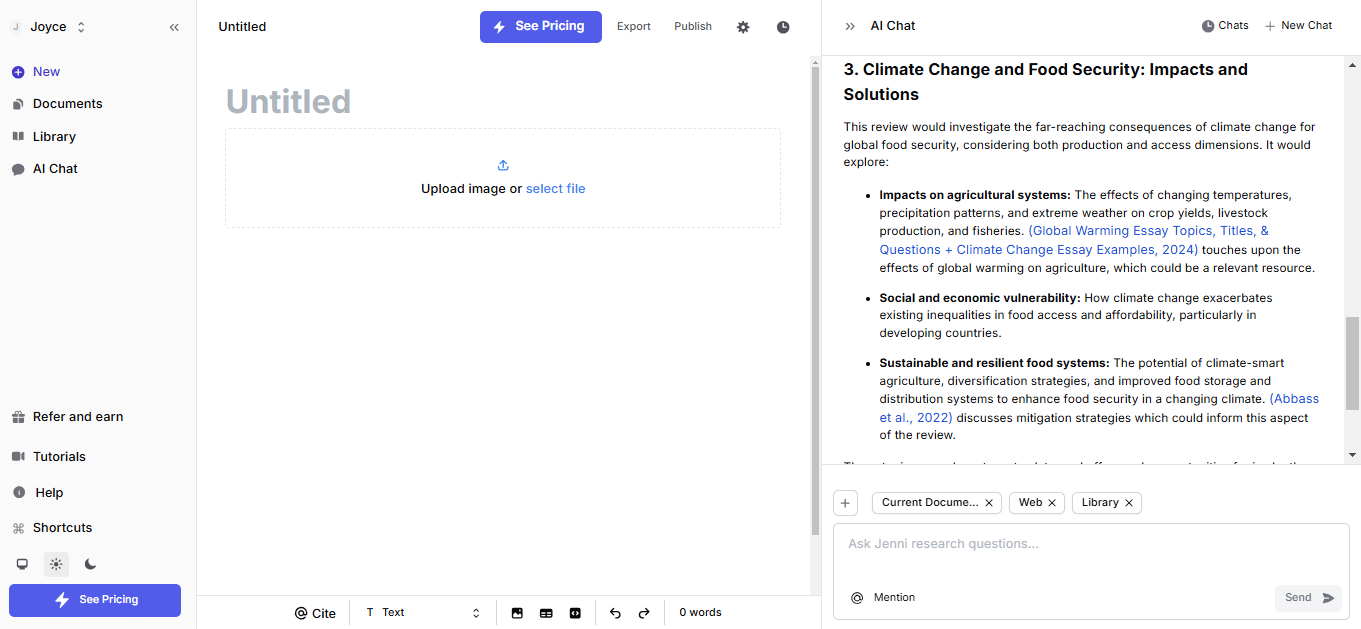This screenshot has width=1361, height=629.
Task: Click the upload icon in image dropzone
Action: [503, 165]
